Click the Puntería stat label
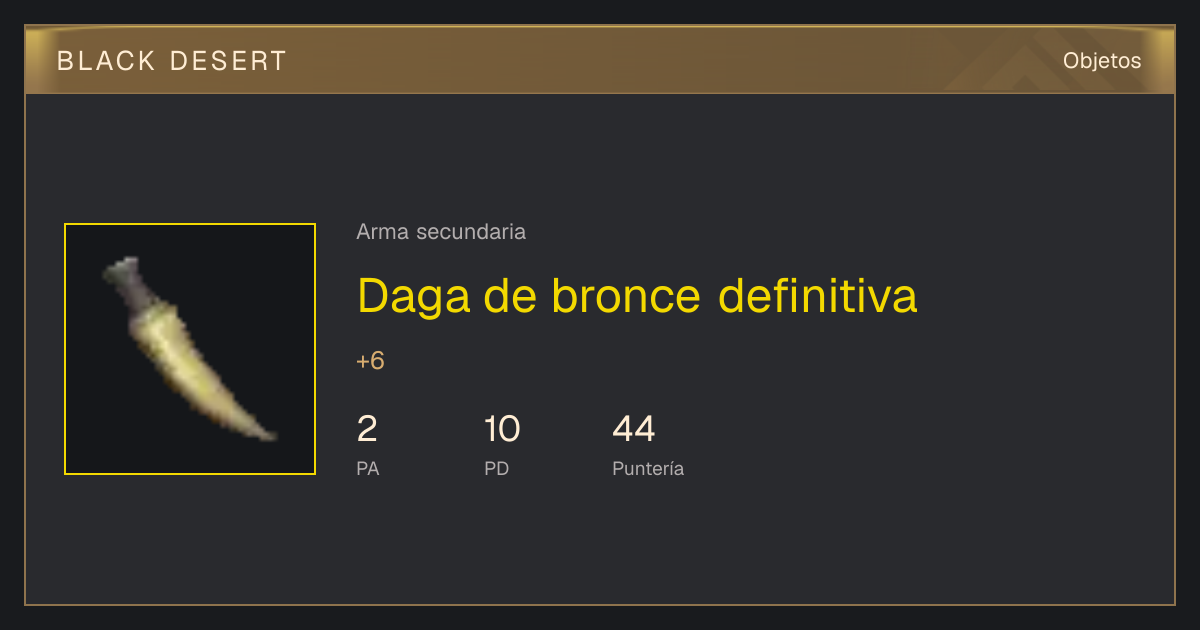 pyautogui.click(x=648, y=468)
